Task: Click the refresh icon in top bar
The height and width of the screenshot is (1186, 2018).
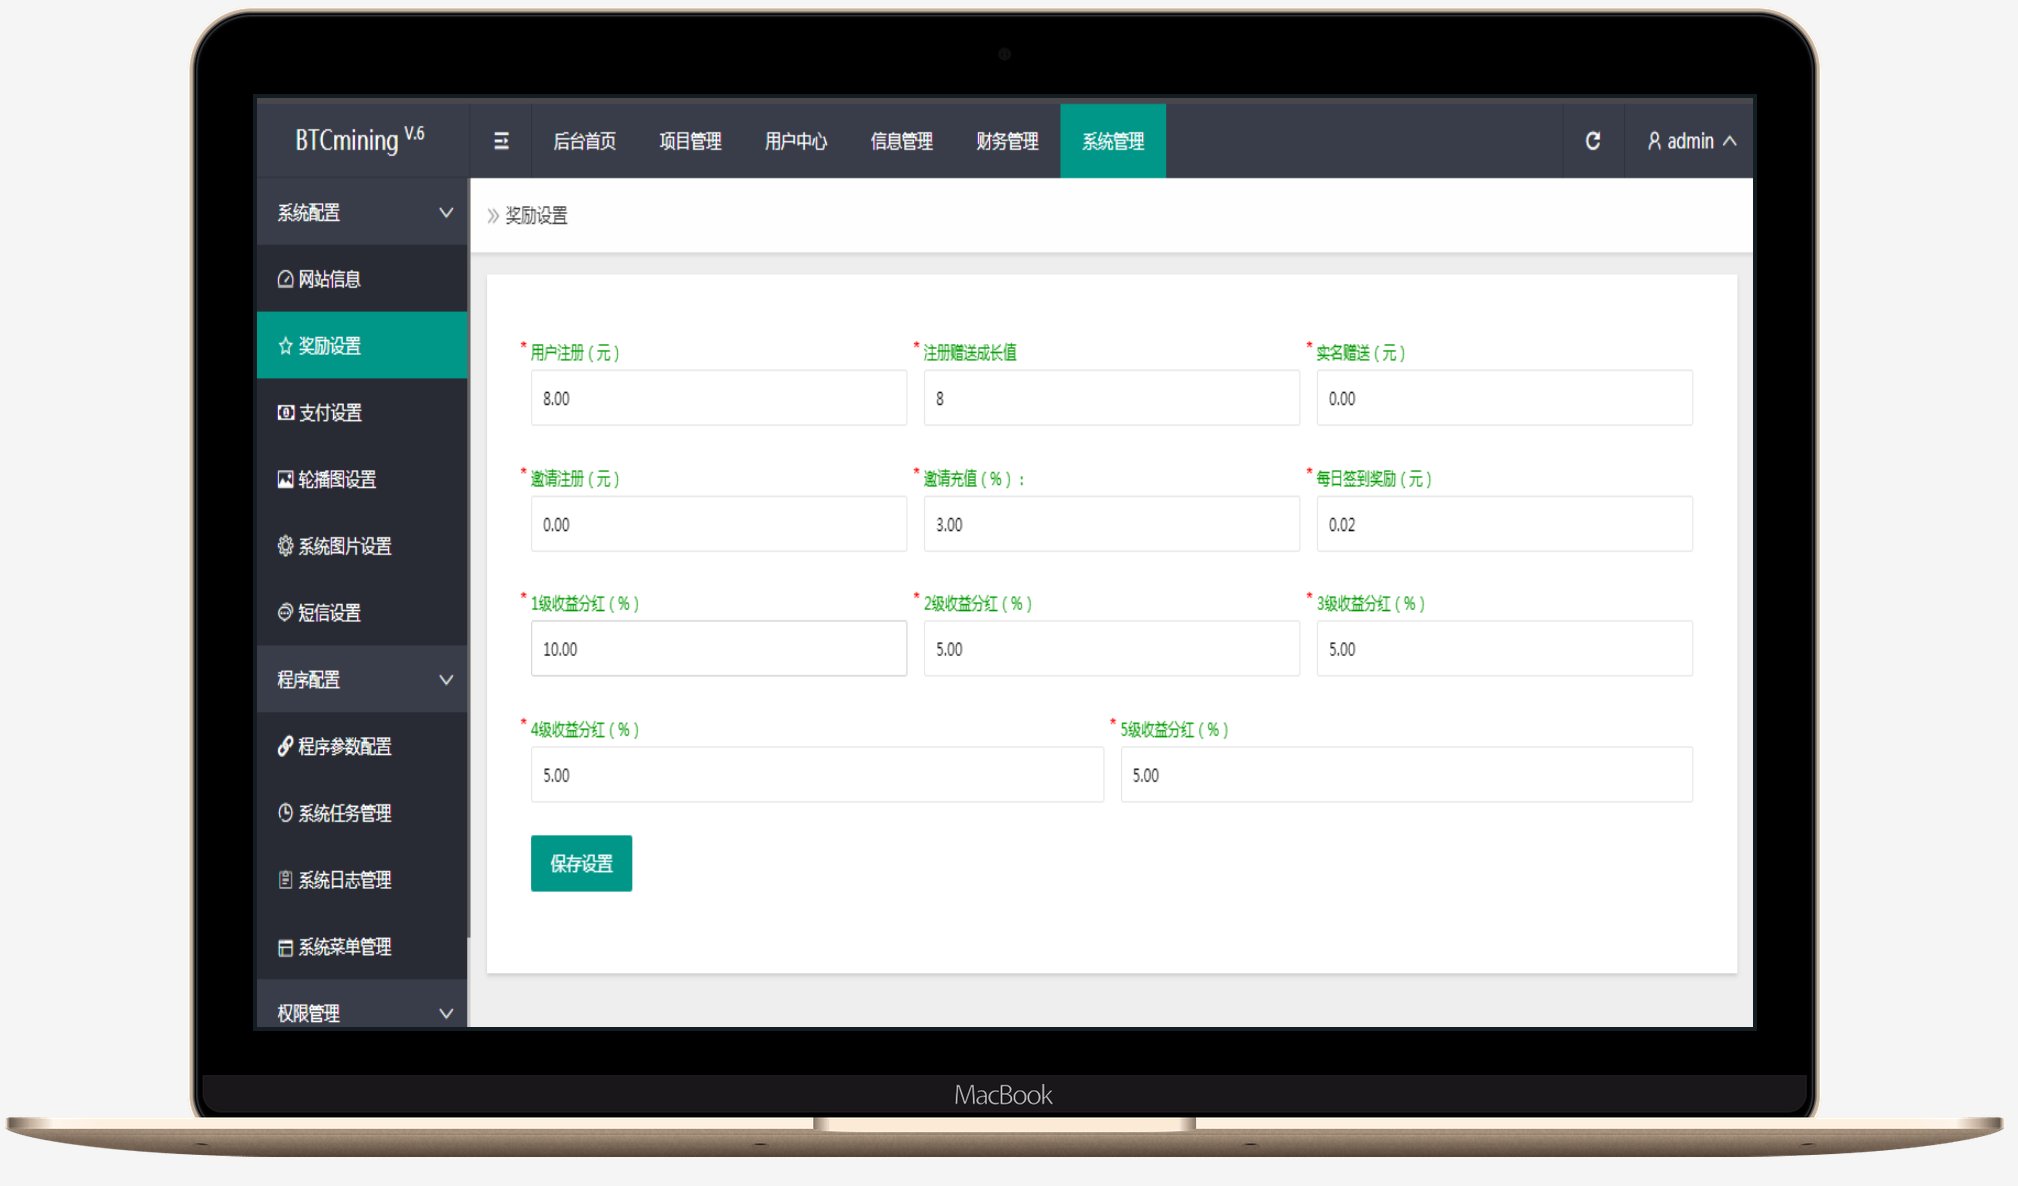Action: (x=1593, y=141)
